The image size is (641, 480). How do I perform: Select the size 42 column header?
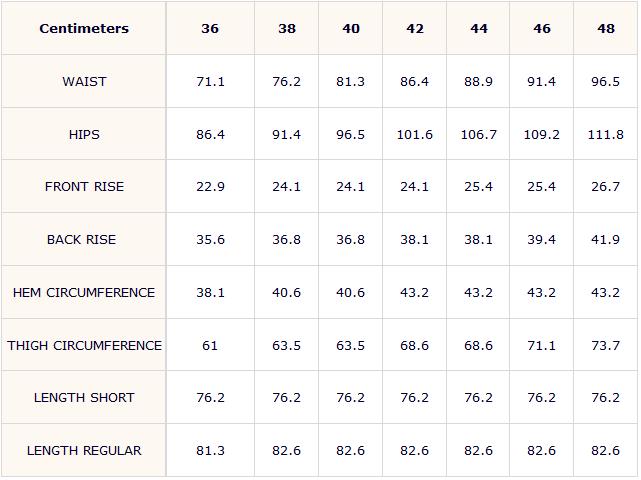[x=415, y=28]
